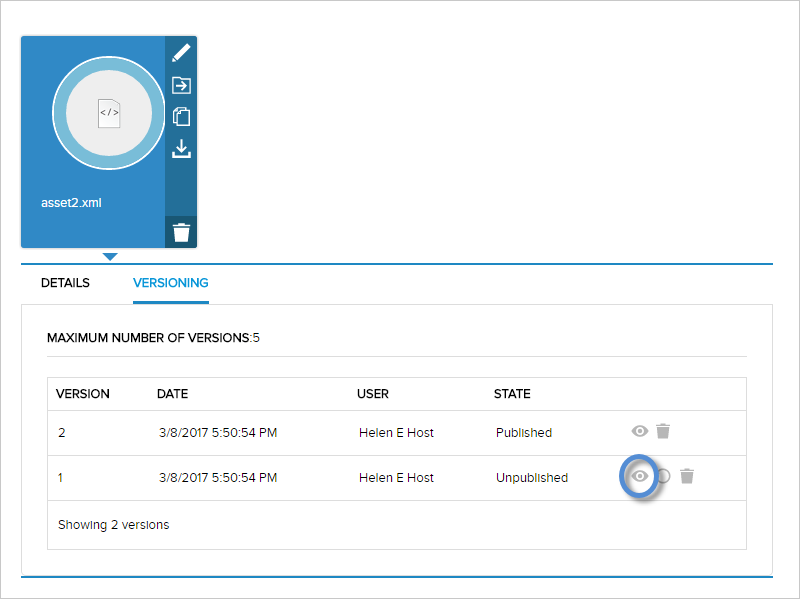Click the download icon on asset2.xml card
Viewport: 800px width, 599px height.
coord(181,149)
